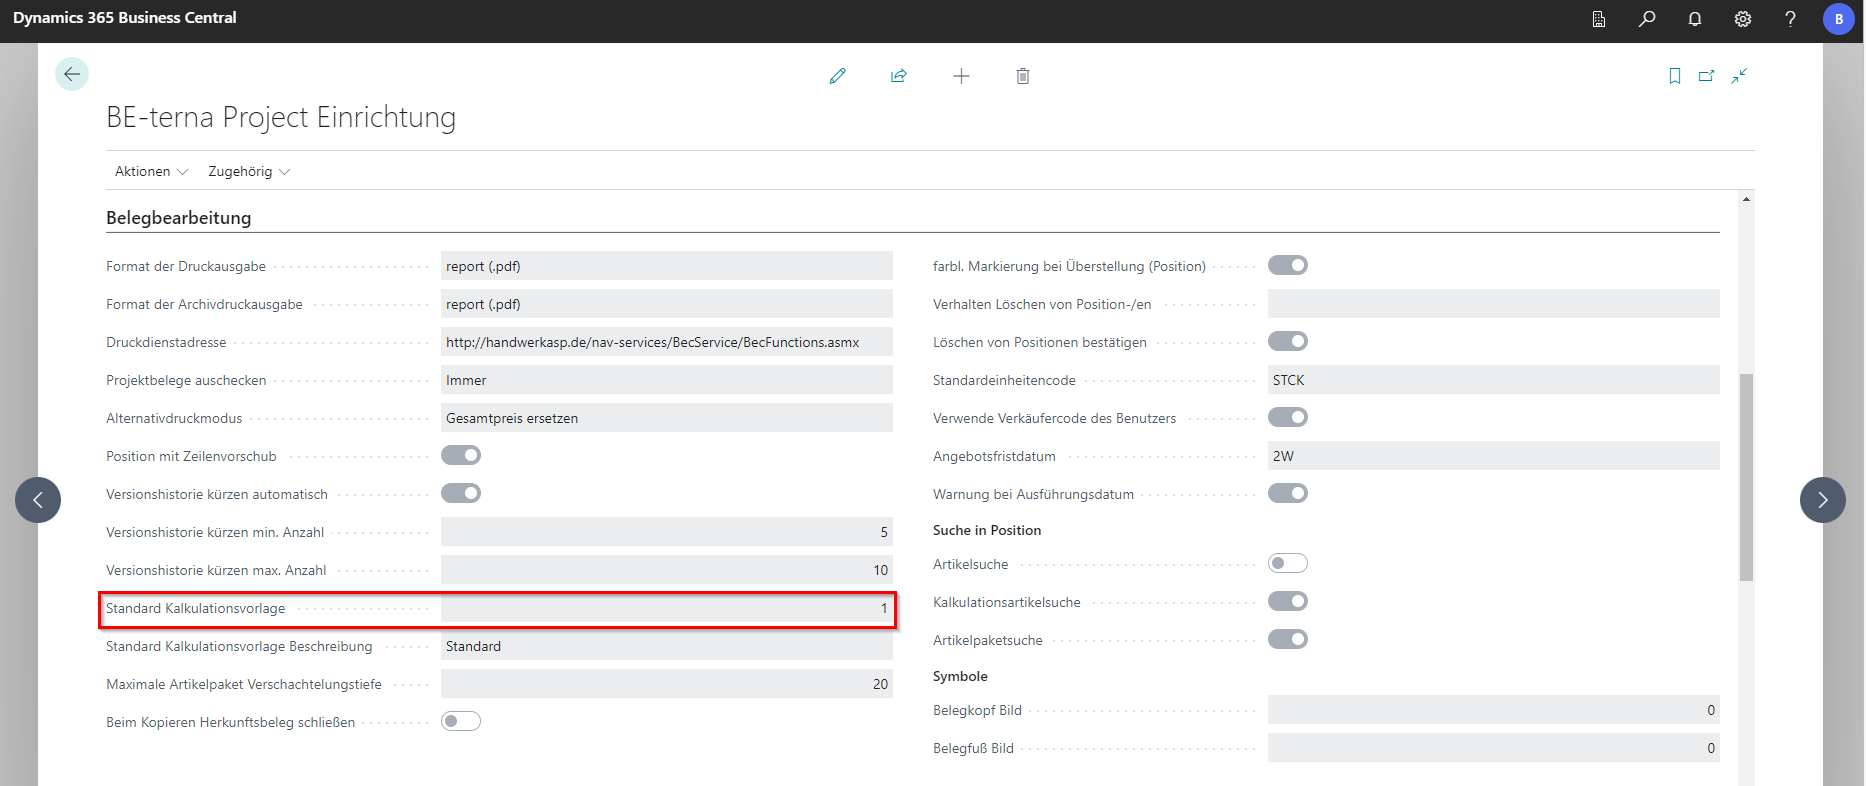
Task: Toggle Versionshistorie kürzen automatisch switch
Action: [x=461, y=494]
